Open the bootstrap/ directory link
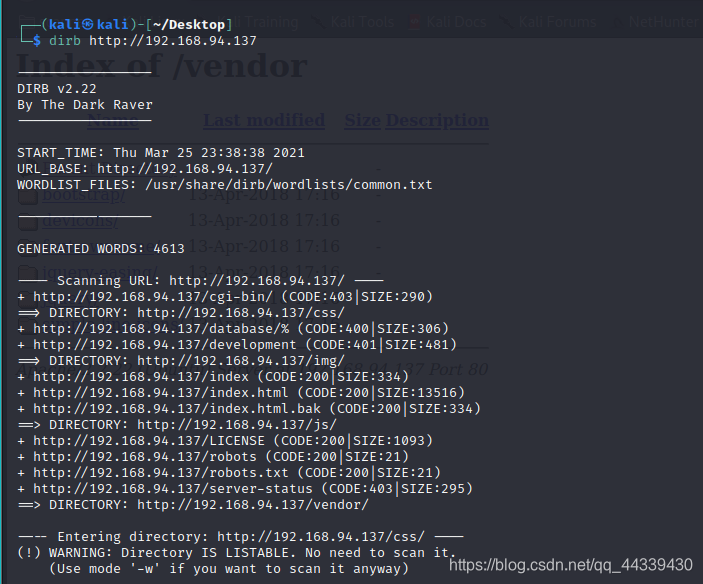703x584 pixels. click(84, 195)
